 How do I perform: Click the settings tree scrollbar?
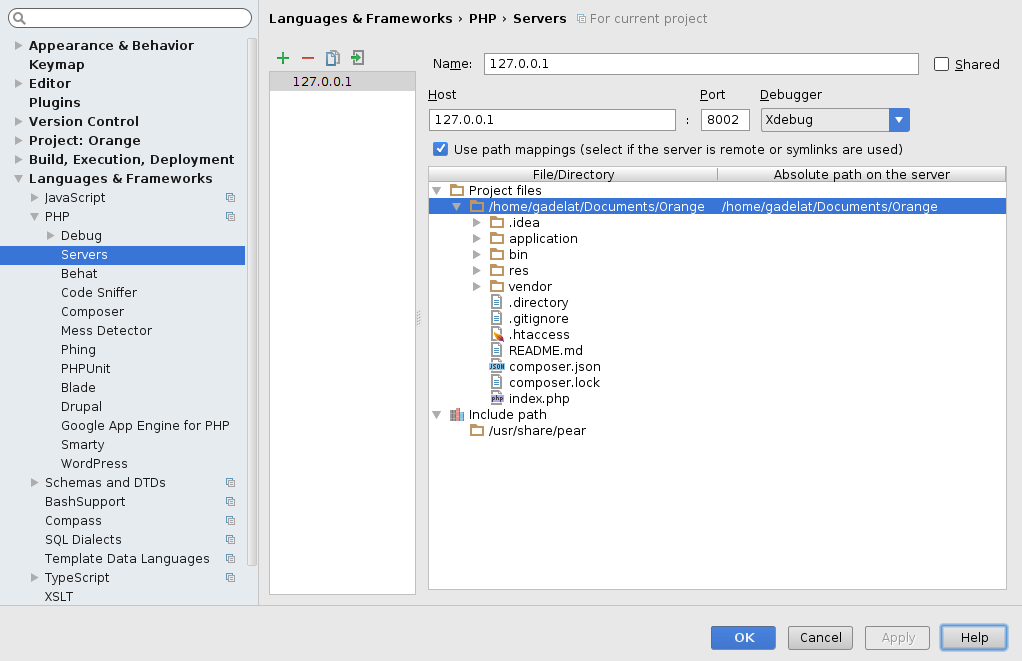pos(252,302)
